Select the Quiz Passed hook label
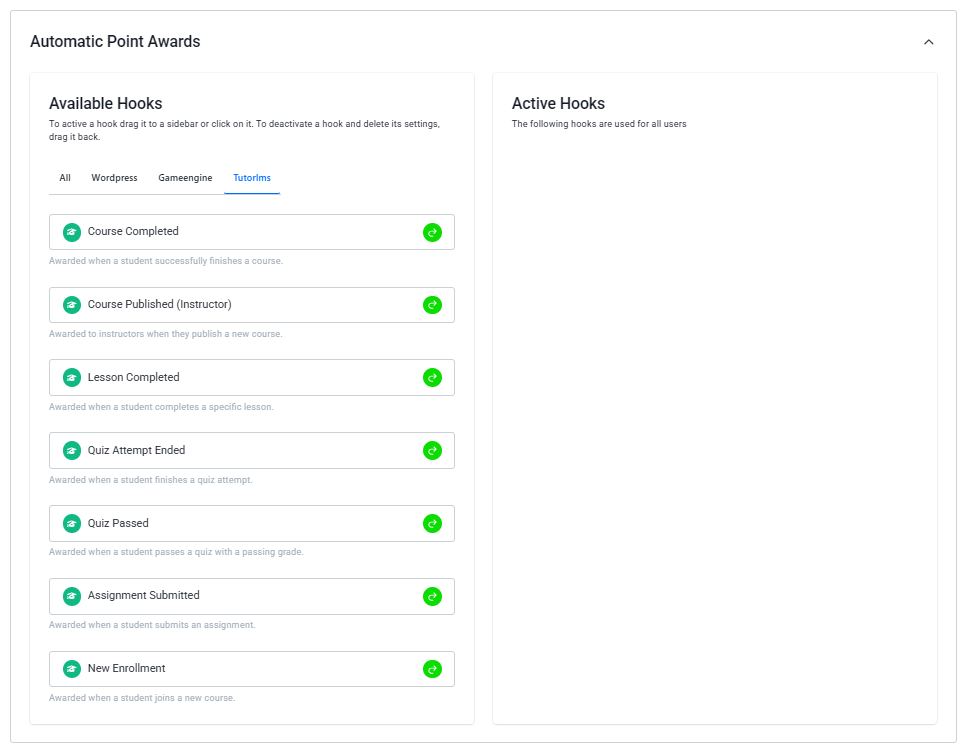The height and width of the screenshot is (753, 967). point(118,523)
